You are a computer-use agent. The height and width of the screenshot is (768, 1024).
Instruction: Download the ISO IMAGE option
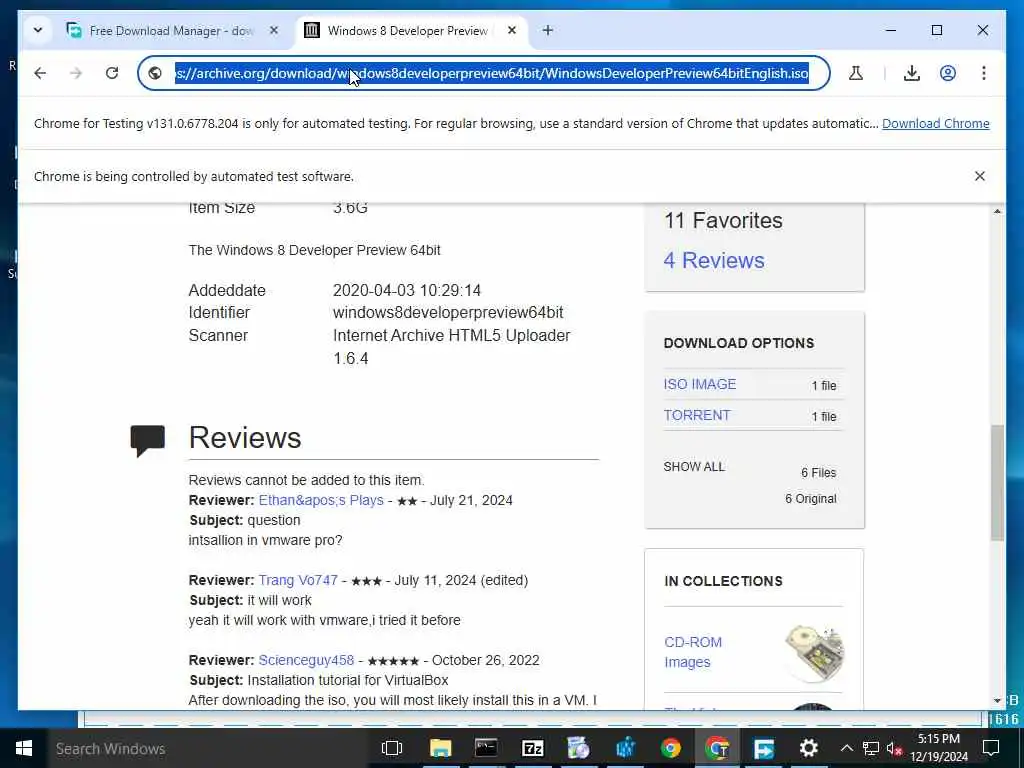pyautogui.click(x=699, y=384)
